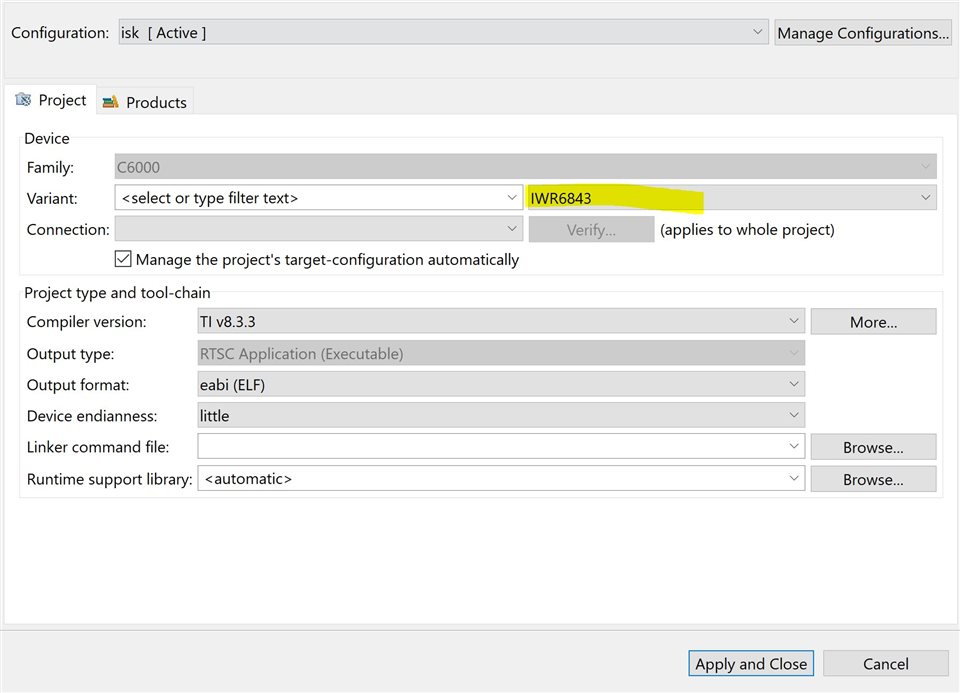Image resolution: width=960 pixels, height=693 pixels.
Task: Click the Linker command file text field
Action: point(492,446)
